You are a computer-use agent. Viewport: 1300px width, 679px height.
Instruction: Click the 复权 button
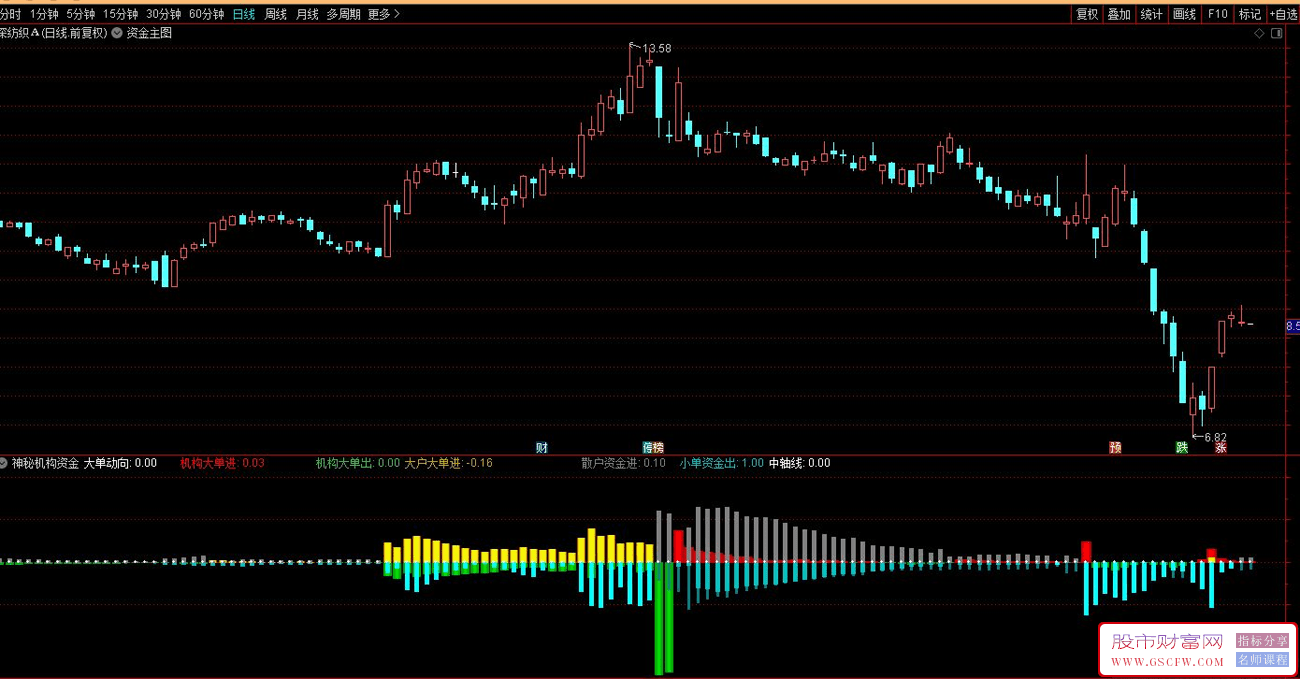click(x=1087, y=14)
